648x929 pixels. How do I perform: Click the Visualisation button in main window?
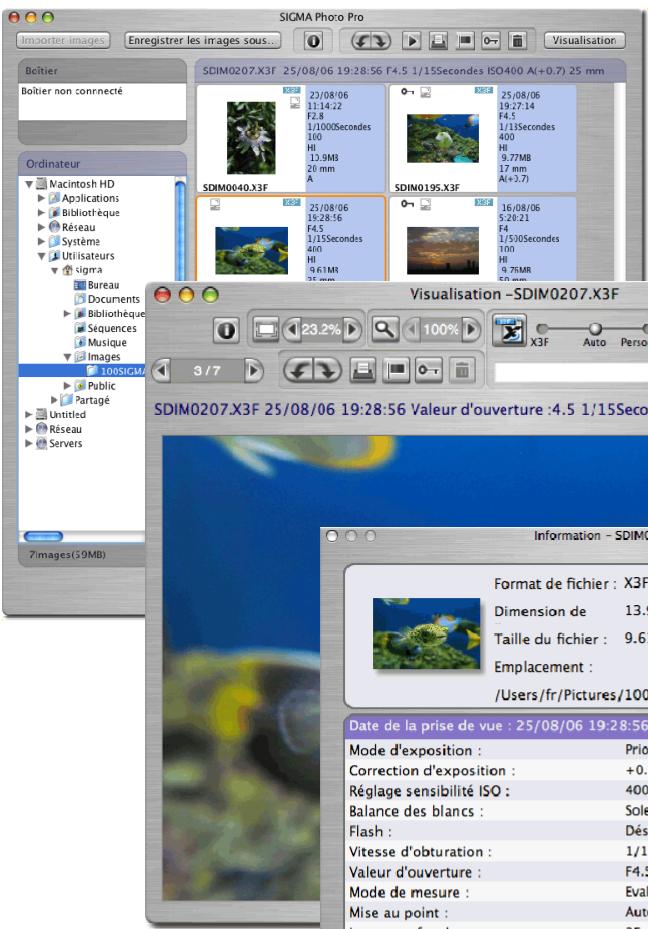pyautogui.click(x=584, y=41)
